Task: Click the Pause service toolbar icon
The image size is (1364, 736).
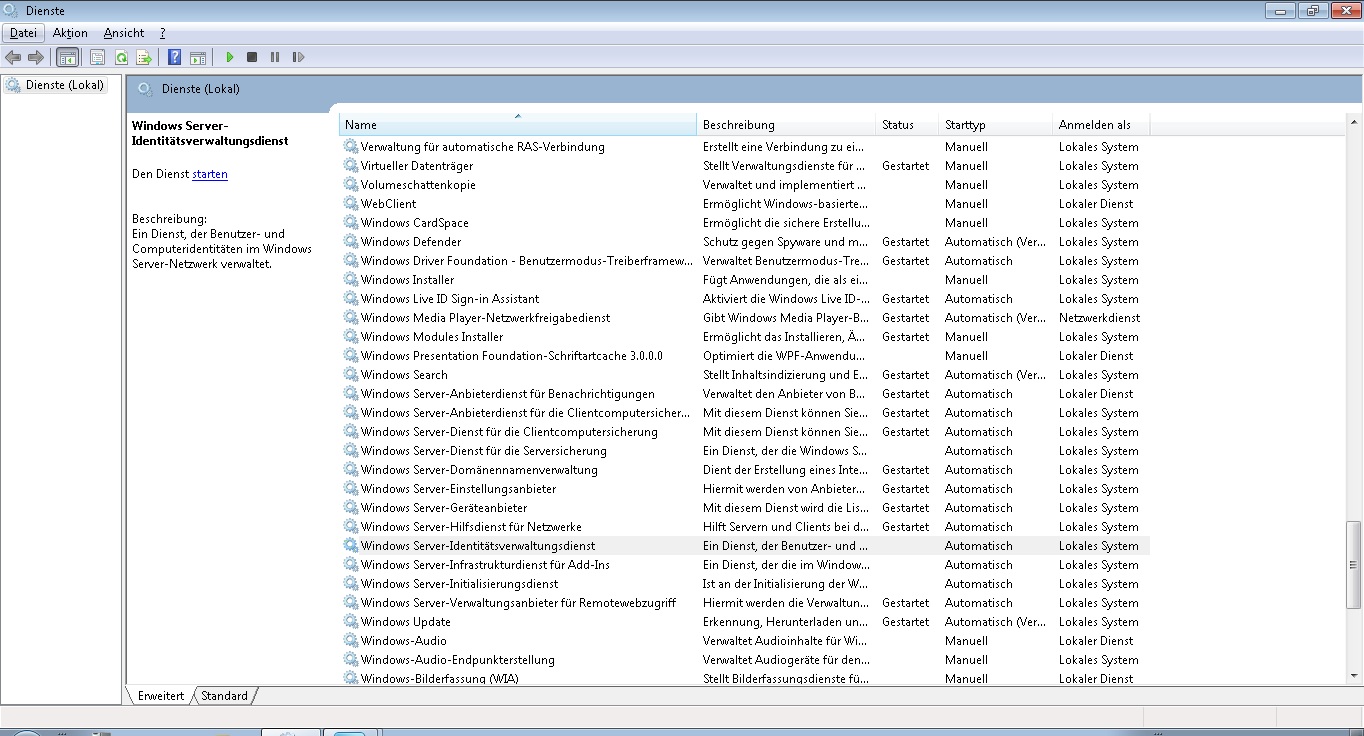Action: 275,57
